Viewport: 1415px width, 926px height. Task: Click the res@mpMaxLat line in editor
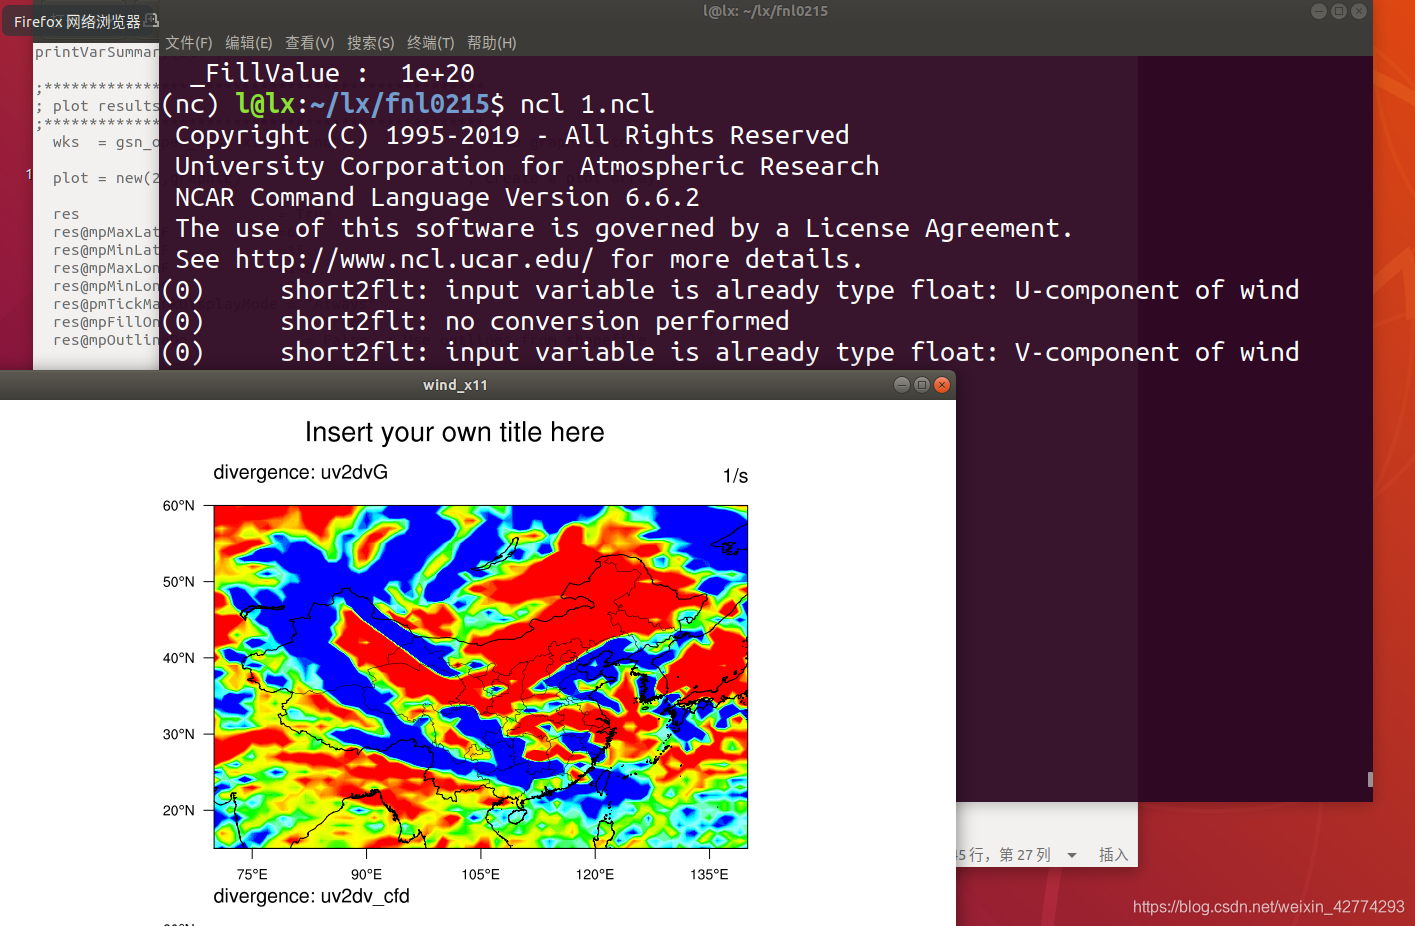(106, 232)
